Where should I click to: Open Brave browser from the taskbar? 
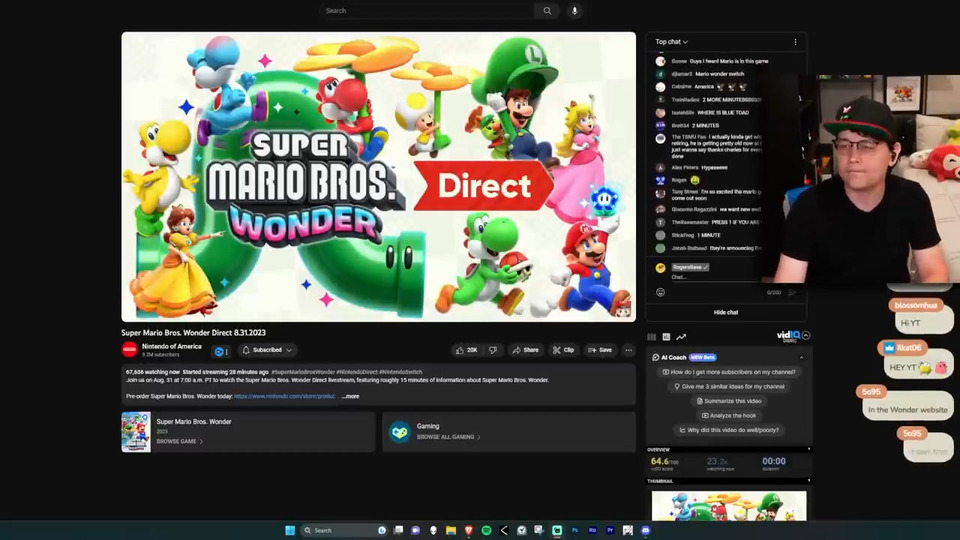click(468, 530)
